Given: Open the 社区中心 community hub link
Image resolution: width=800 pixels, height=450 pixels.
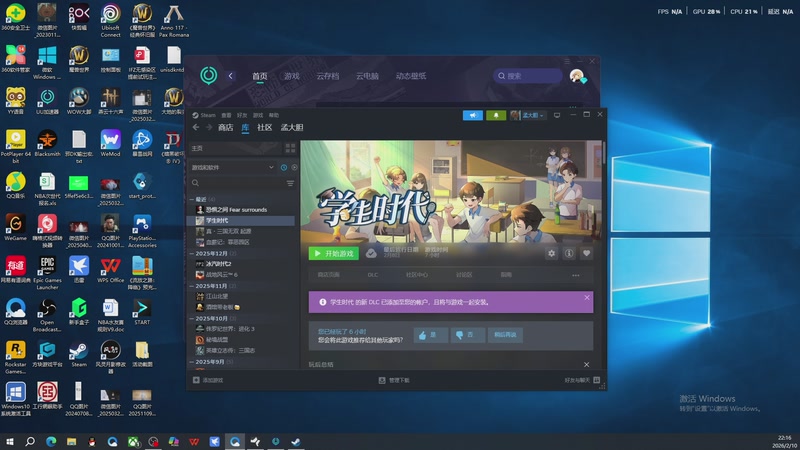Looking at the screenshot, I should click(417, 275).
